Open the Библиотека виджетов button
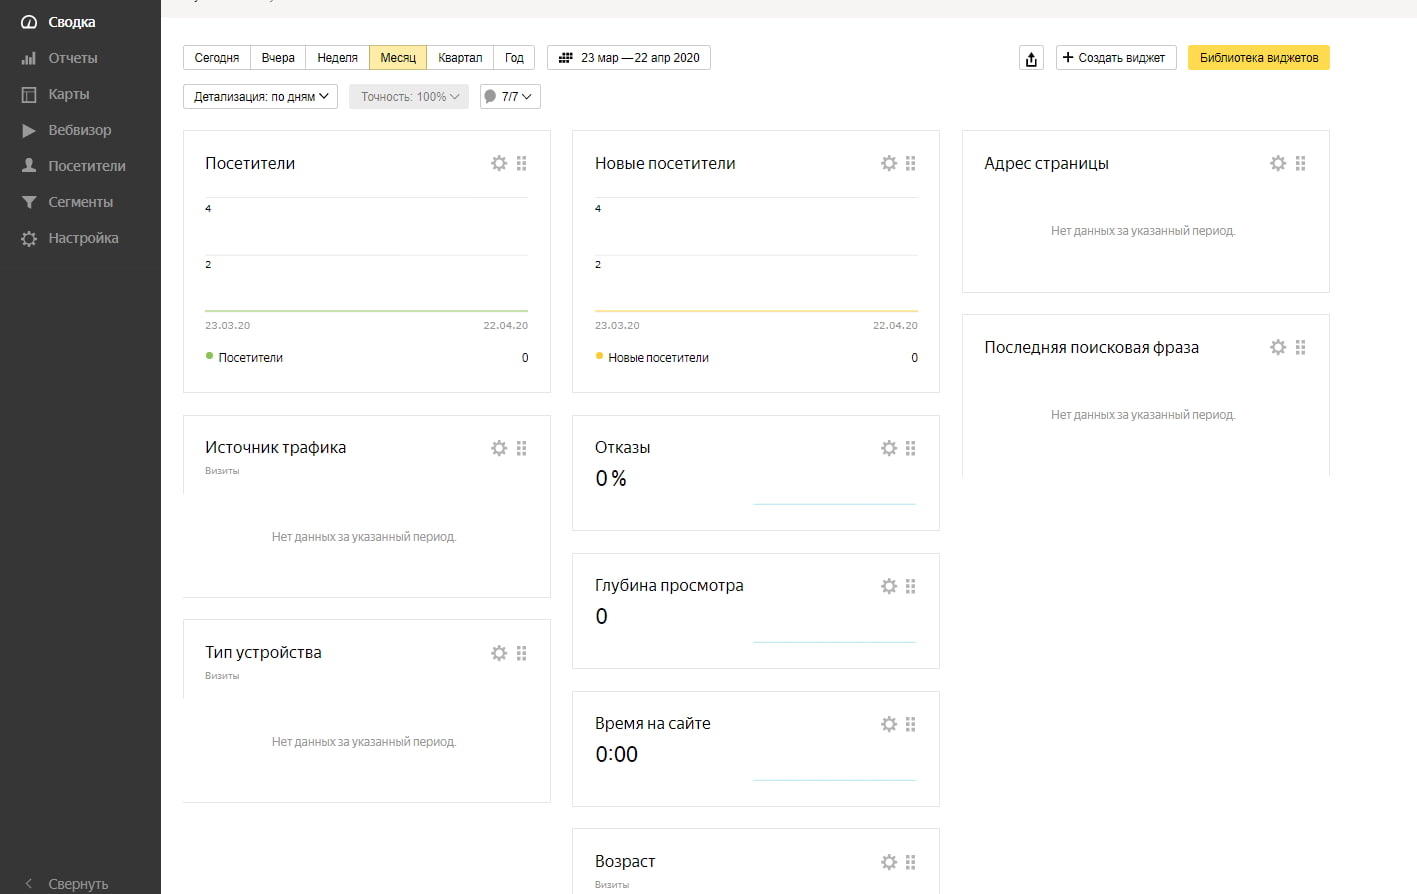Viewport: 1417px width, 894px height. [1258, 58]
